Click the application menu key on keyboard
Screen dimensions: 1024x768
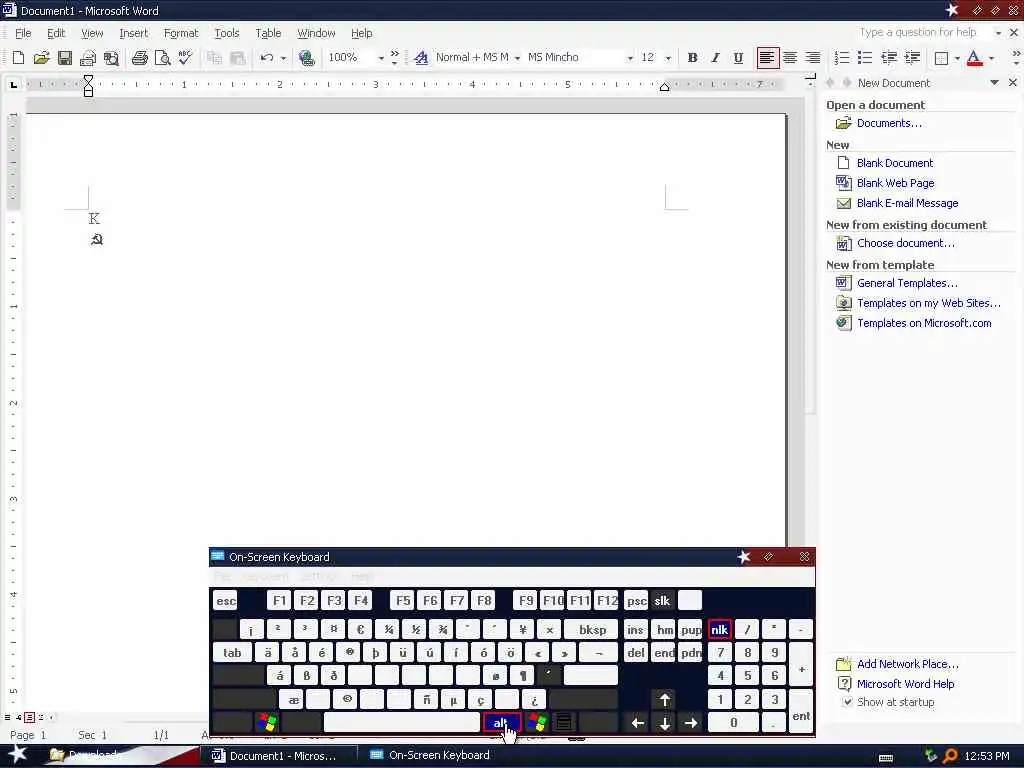tap(564, 722)
